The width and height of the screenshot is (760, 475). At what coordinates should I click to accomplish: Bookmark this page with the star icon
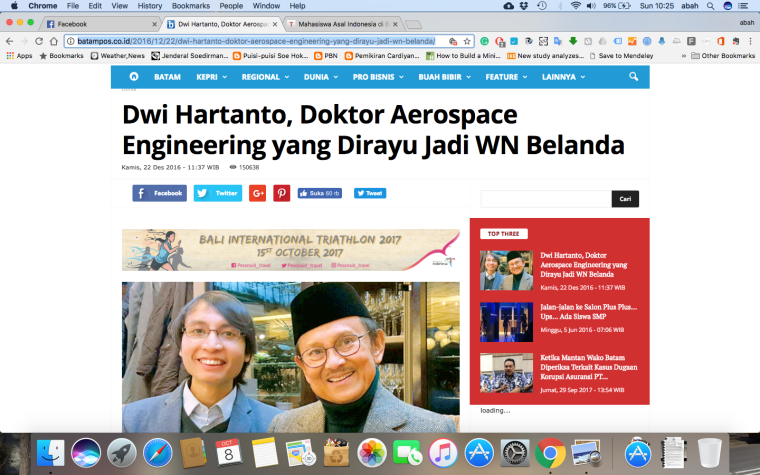[x=467, y=41]
